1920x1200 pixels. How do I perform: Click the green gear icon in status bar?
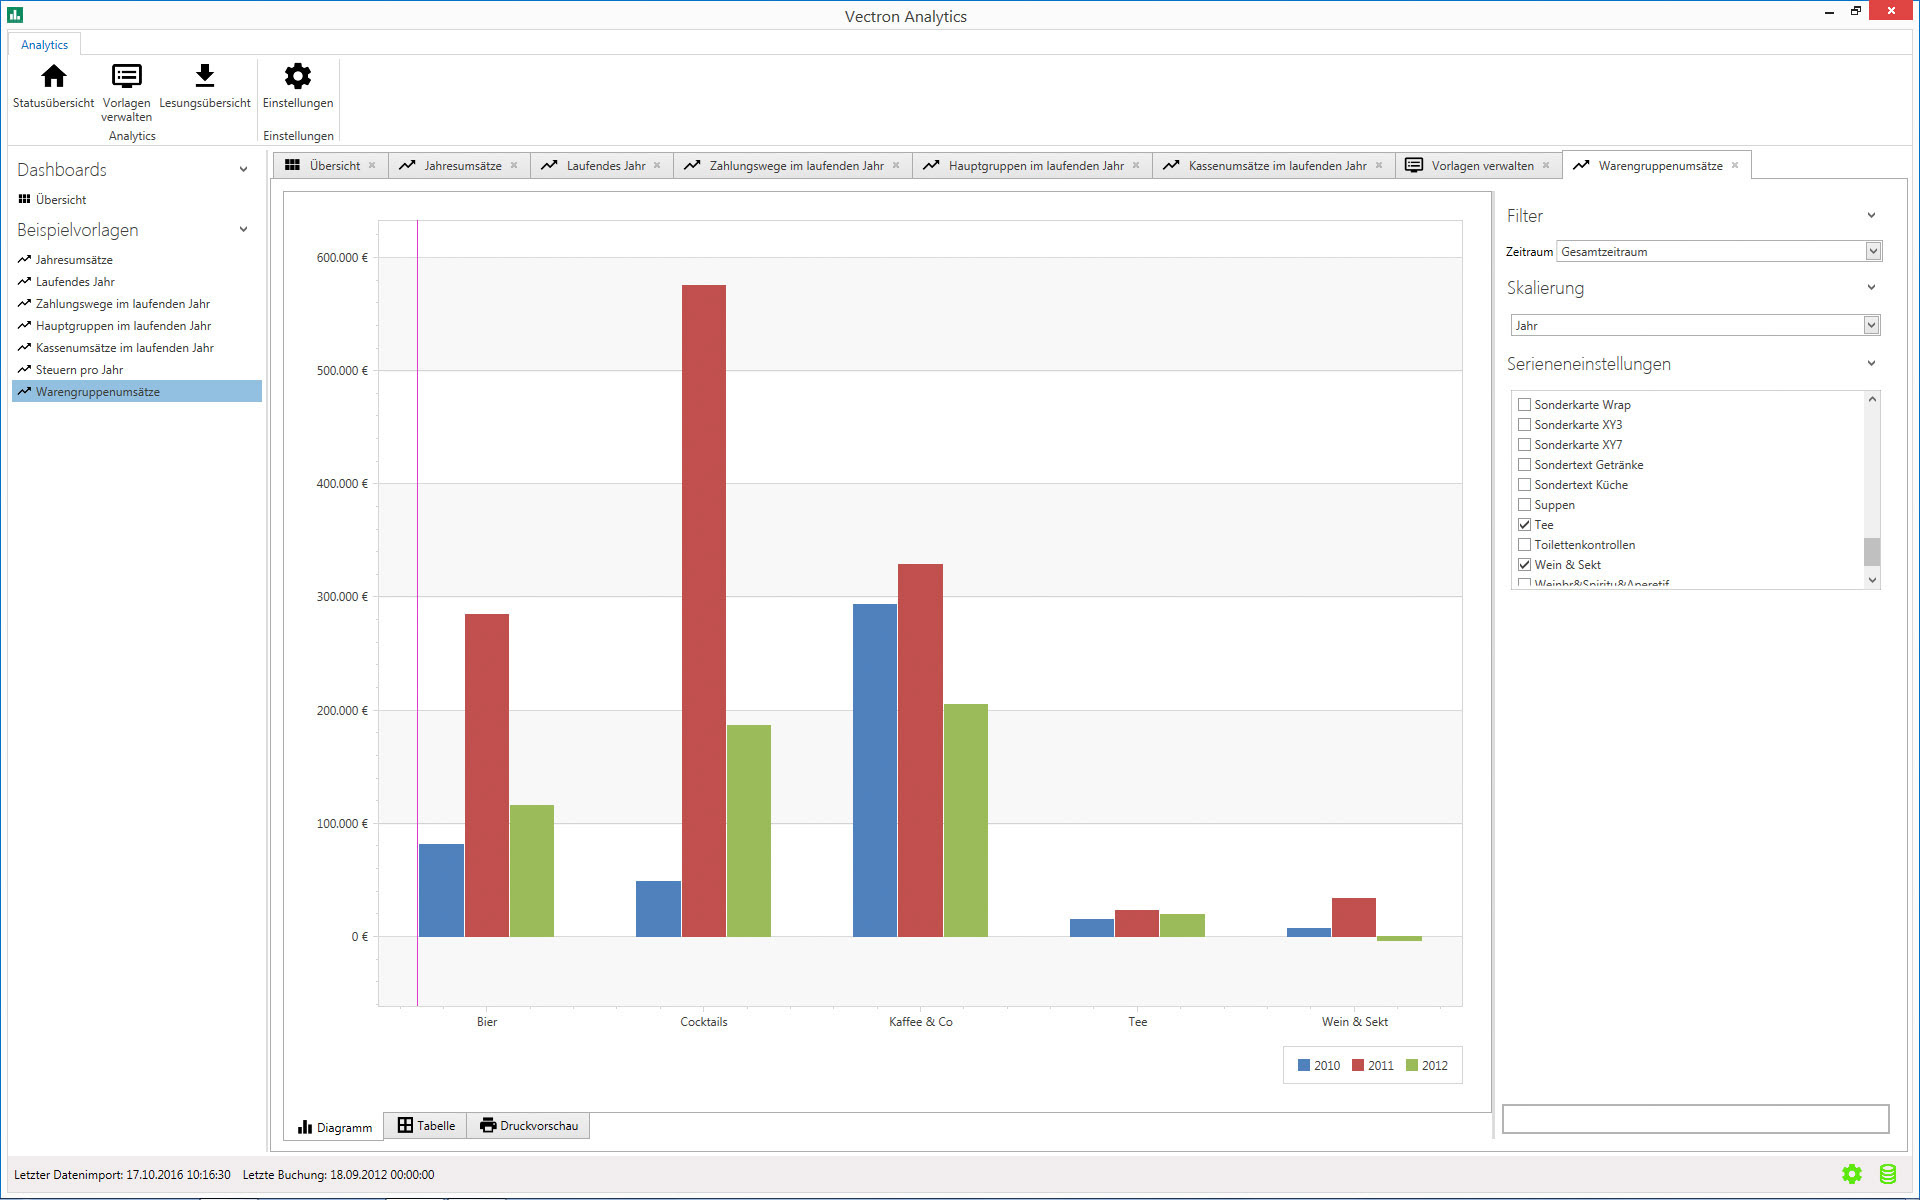coord(1852,1174)
